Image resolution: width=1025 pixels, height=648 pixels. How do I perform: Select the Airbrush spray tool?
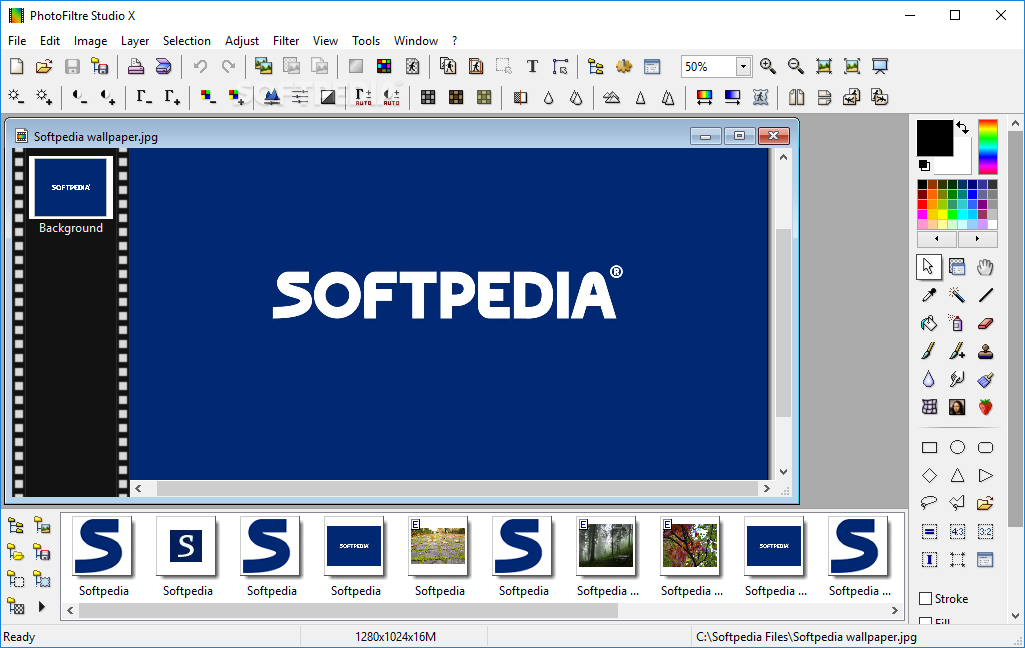click(956, 322)
